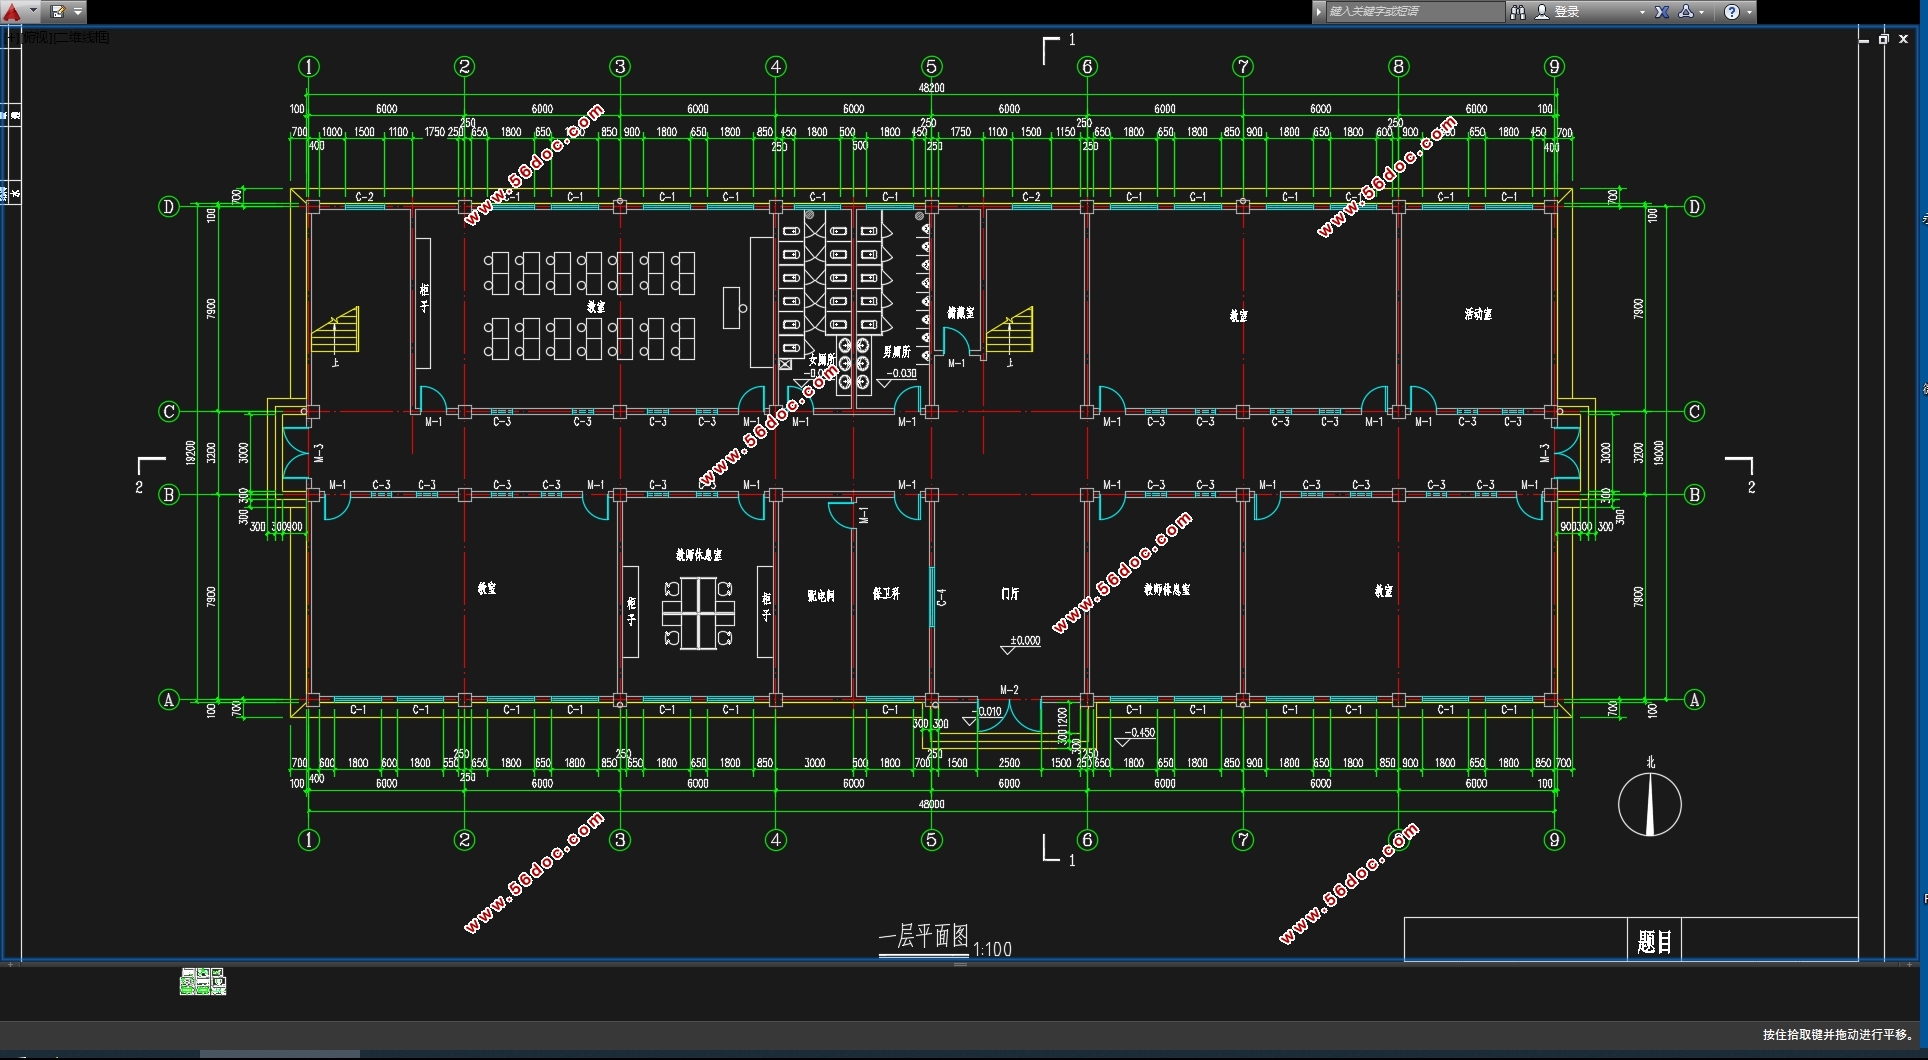Screen dimensions: 1928x1060
Task: Select the small green drawing thumbnail below viewport
Action: tap(203, 982)
